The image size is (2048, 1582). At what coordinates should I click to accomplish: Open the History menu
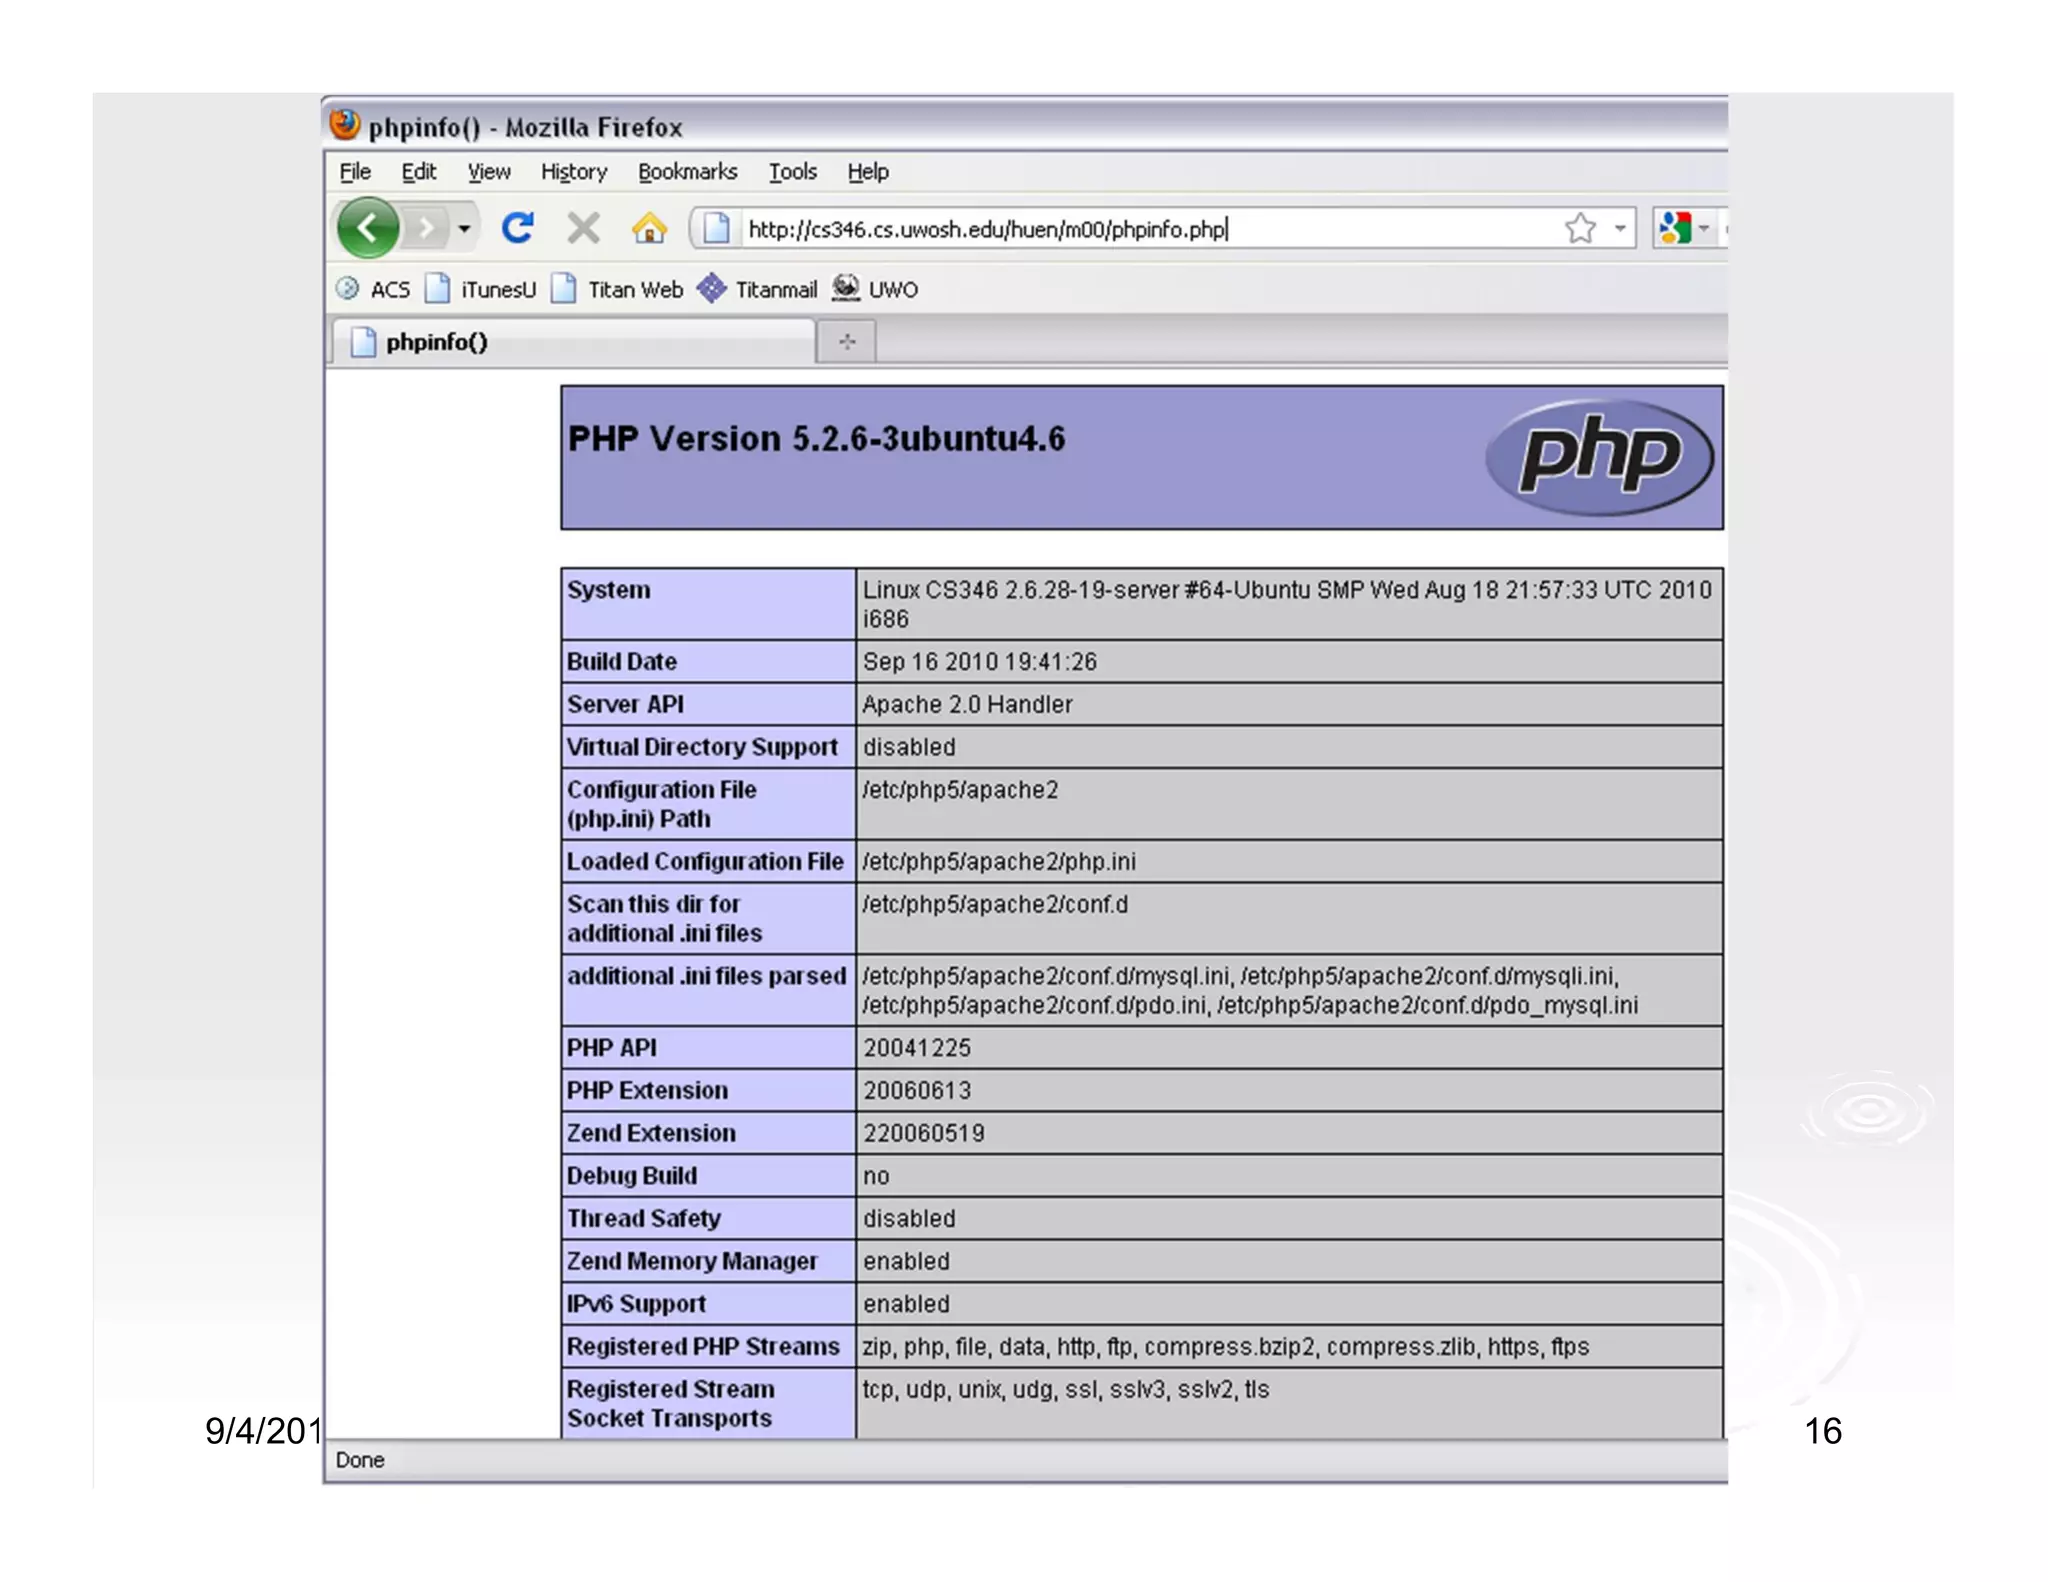[x=574, y=172]
